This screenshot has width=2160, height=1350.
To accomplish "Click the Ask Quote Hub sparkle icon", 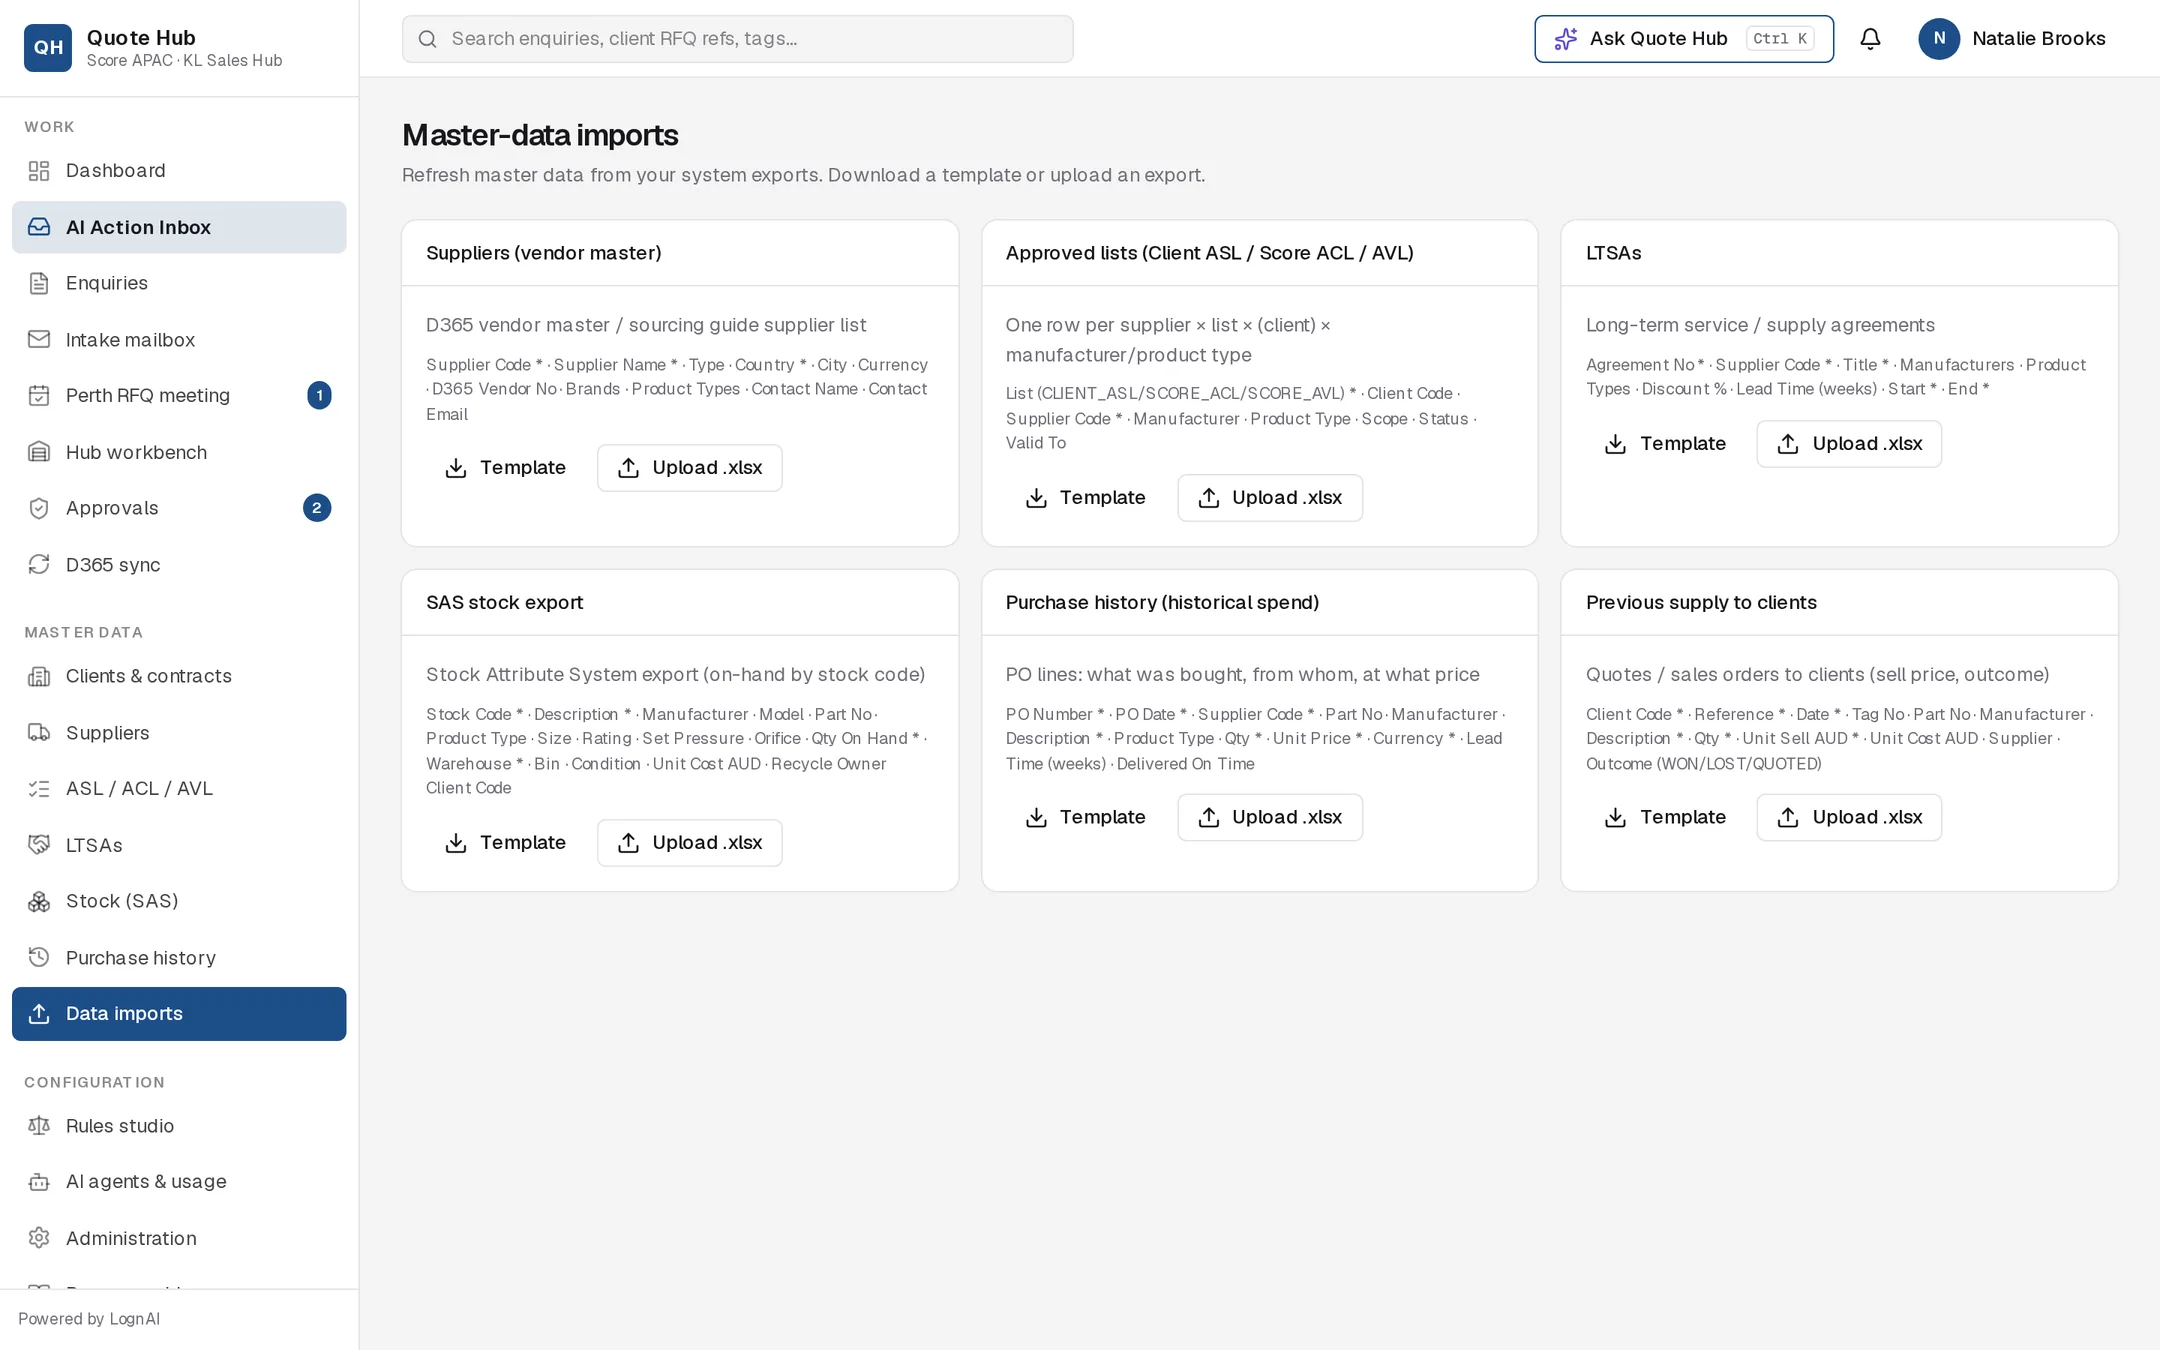I will point(1566,39).
